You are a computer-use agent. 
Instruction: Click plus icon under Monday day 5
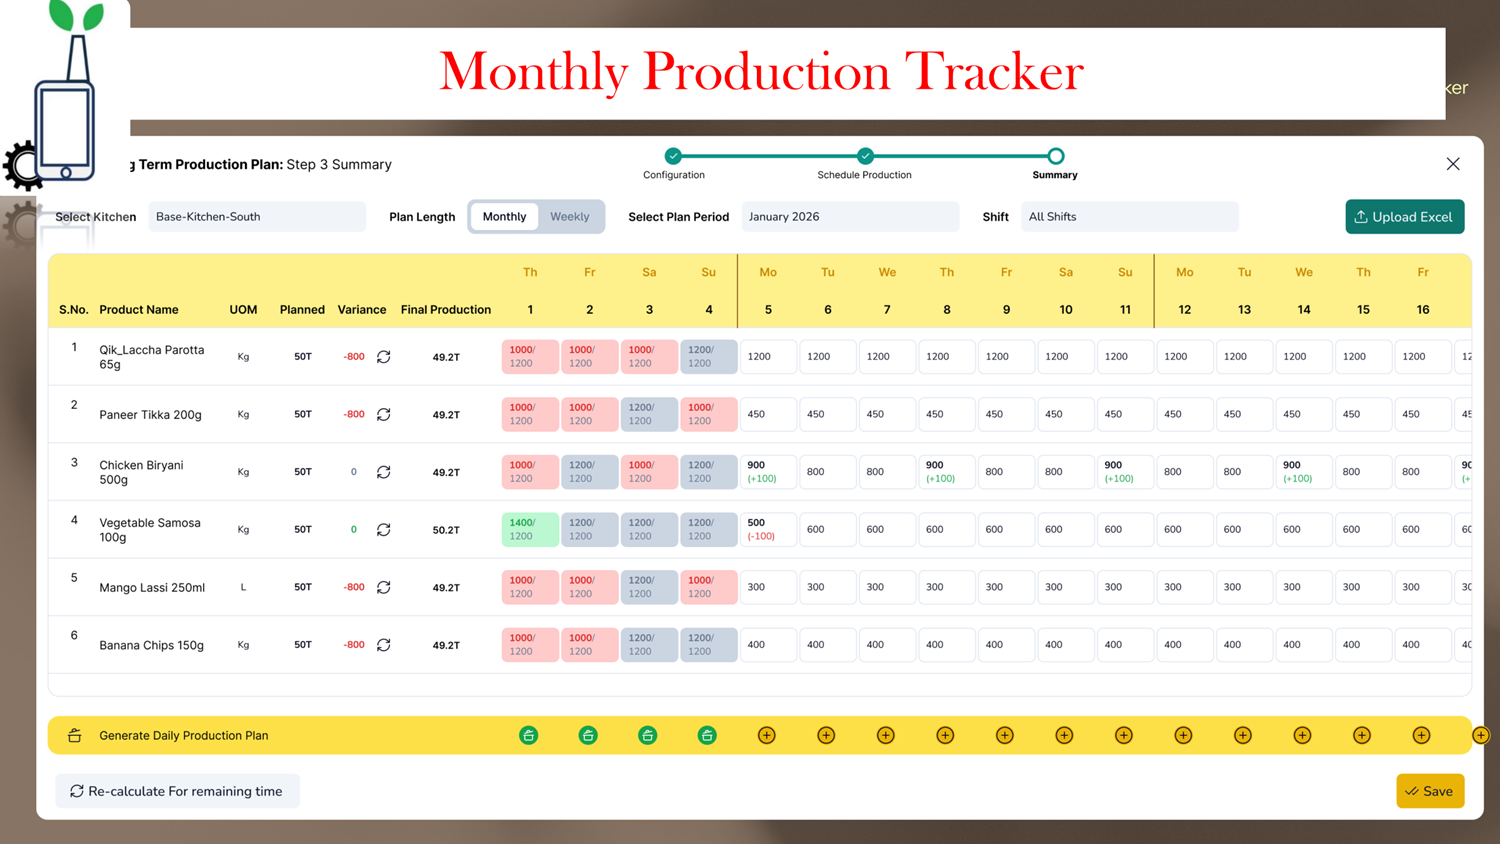[x=767, y=736]
